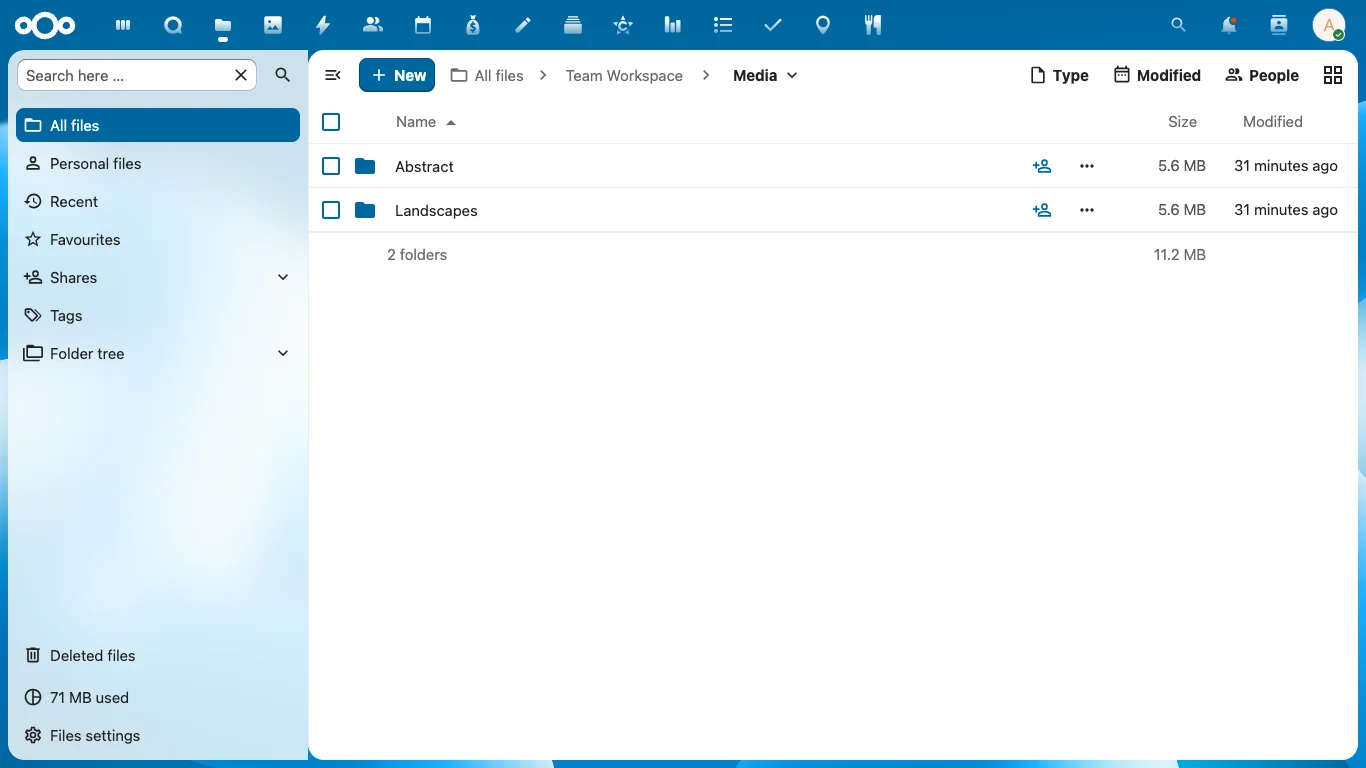Open the Deck app icon
1366x768 pixels.
point(573,25)
